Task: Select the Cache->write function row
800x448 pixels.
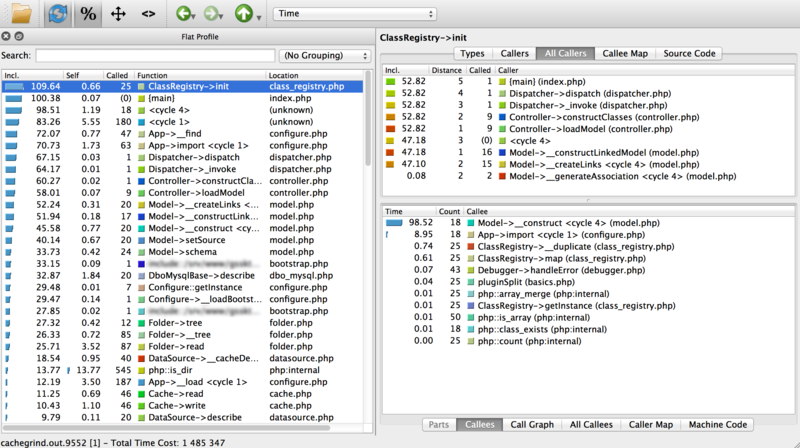Action: [x=183, y=406]
